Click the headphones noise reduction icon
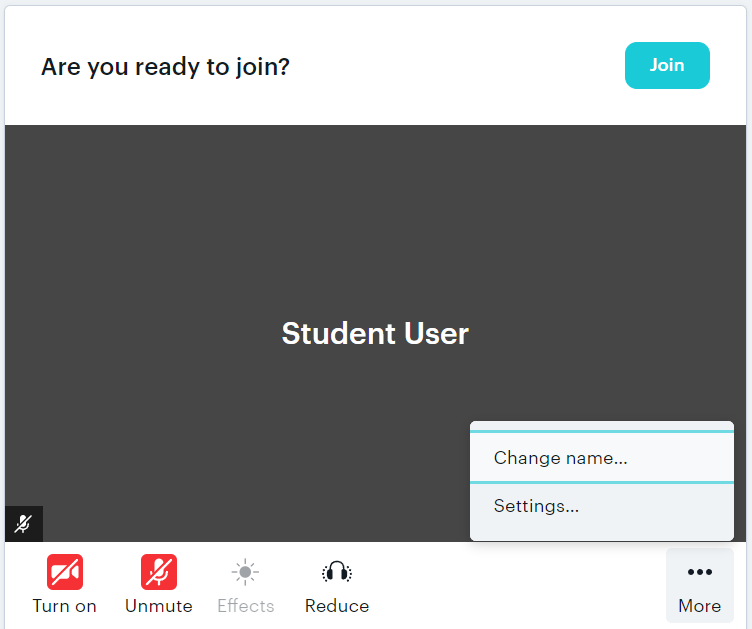This screenshot has width=752, height=629. pos(337,572)
